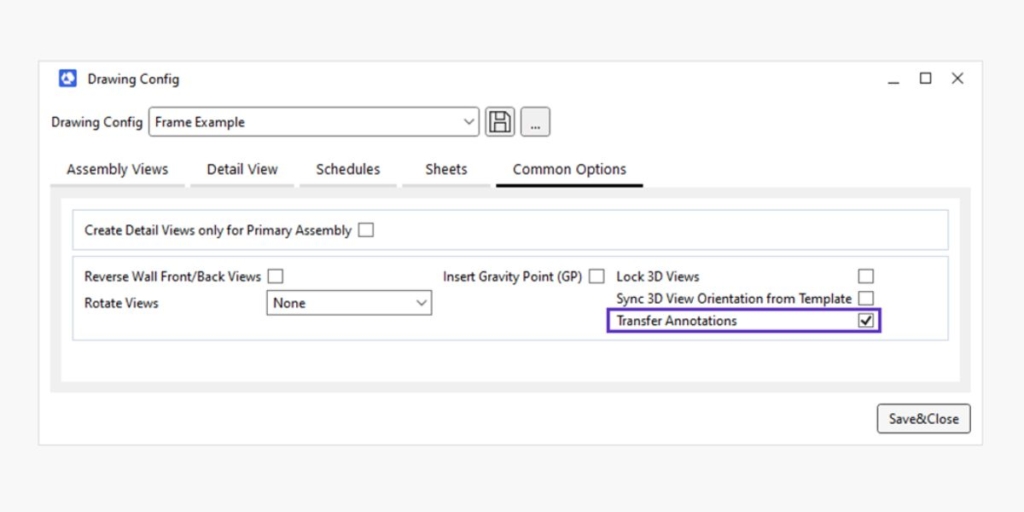
Task: Open the Detail View tab
Action: (242, 170)
